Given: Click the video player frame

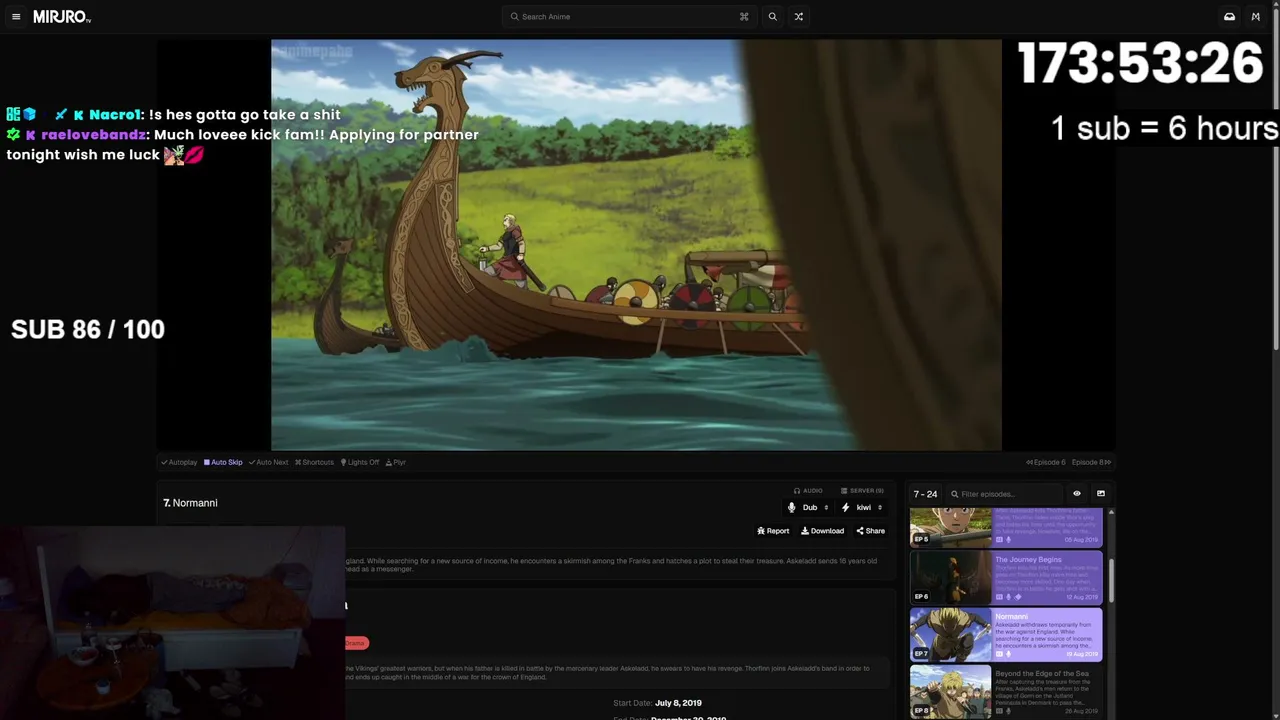Looking at the screenshot, I should coord(636,245).
